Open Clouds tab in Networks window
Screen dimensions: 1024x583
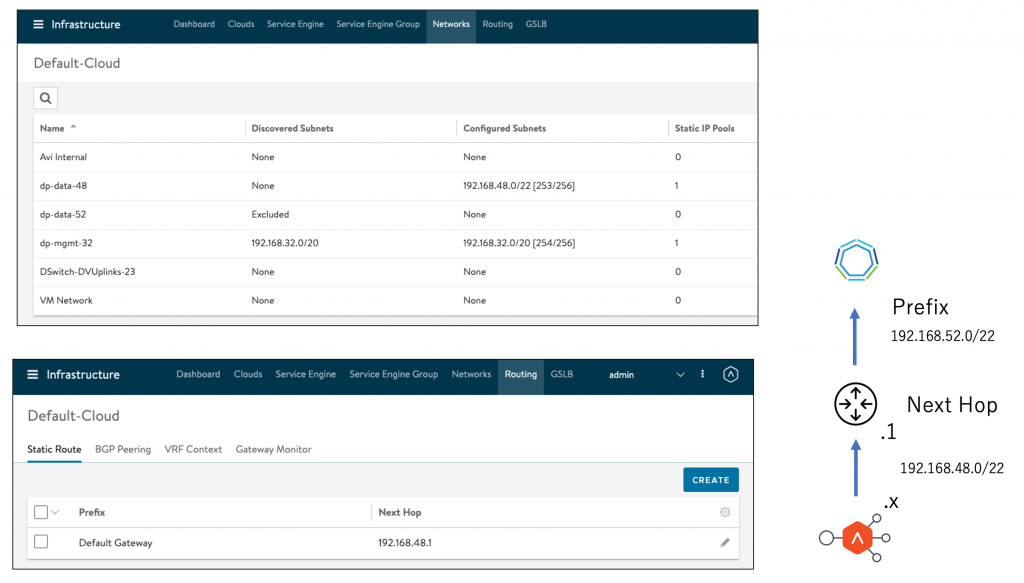pos(241,24)
